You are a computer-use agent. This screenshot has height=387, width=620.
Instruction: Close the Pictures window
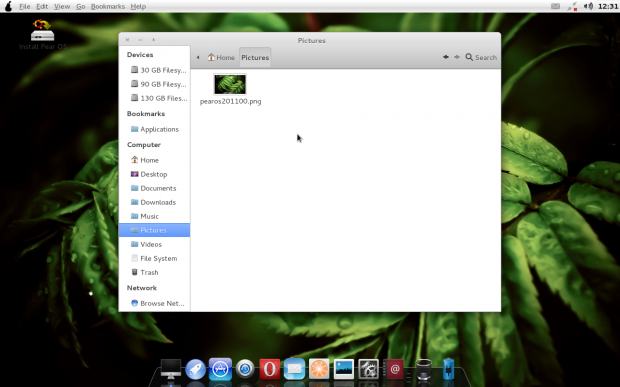tap(127, 40)
